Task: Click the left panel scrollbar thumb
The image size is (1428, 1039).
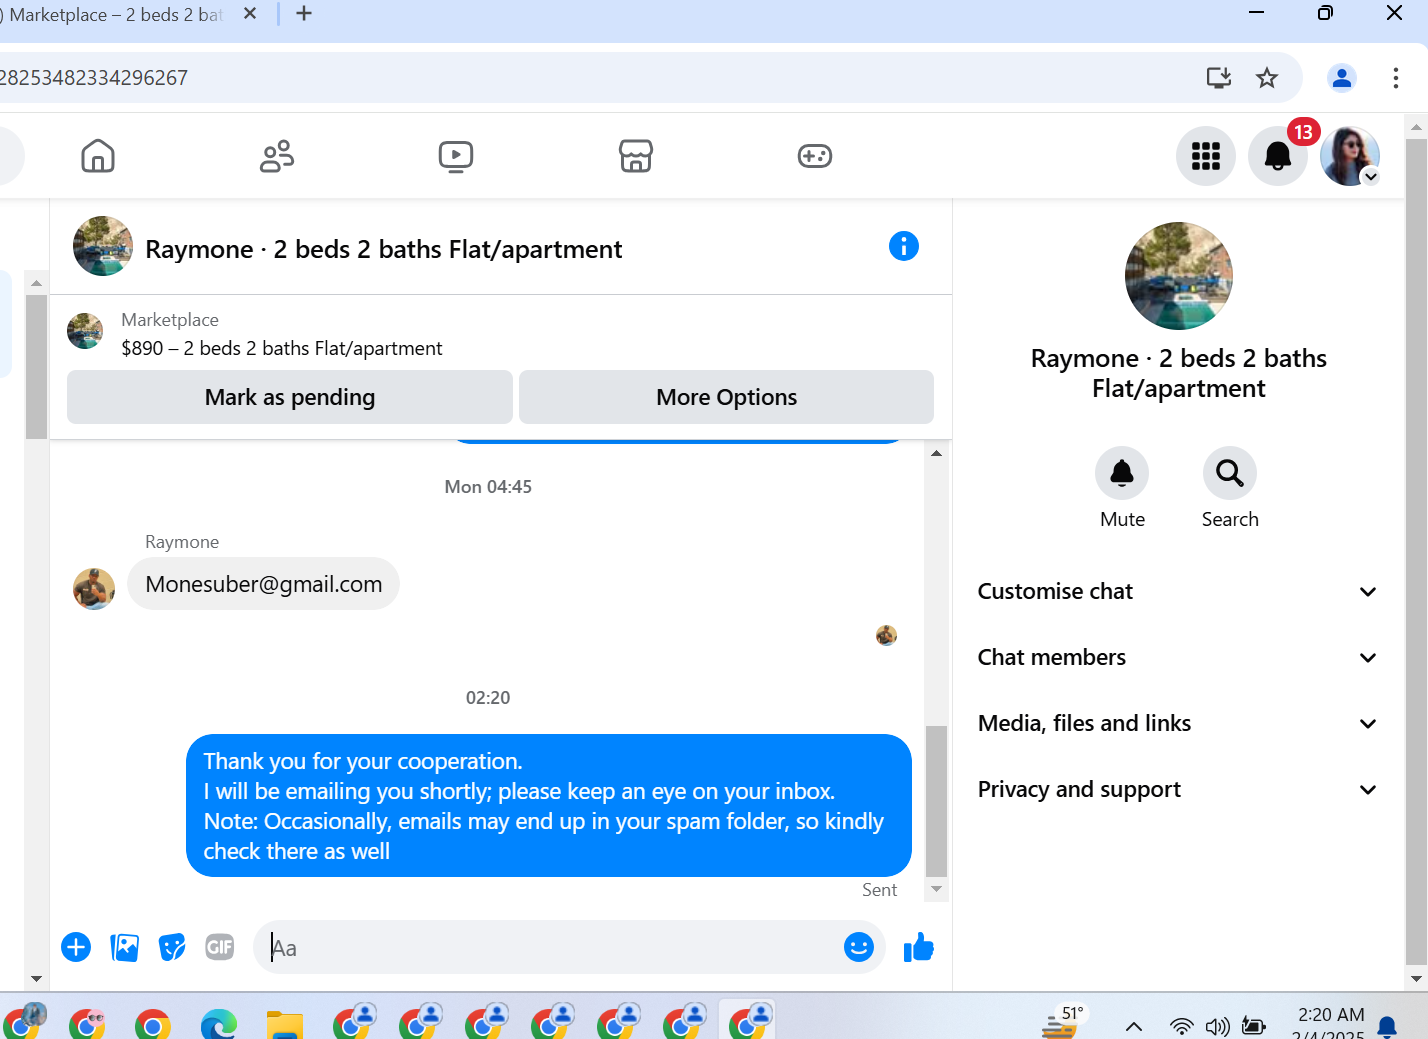Action: point(36,367)
